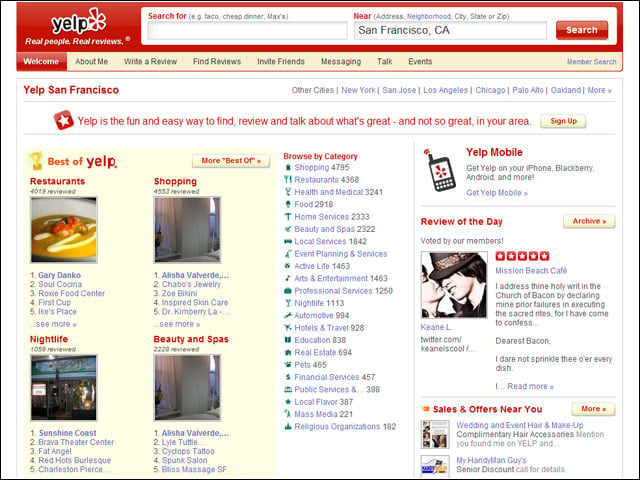Open the Neighborhood link beside Near label
This screenshot has width=640, height=480.
click(429, 16)
